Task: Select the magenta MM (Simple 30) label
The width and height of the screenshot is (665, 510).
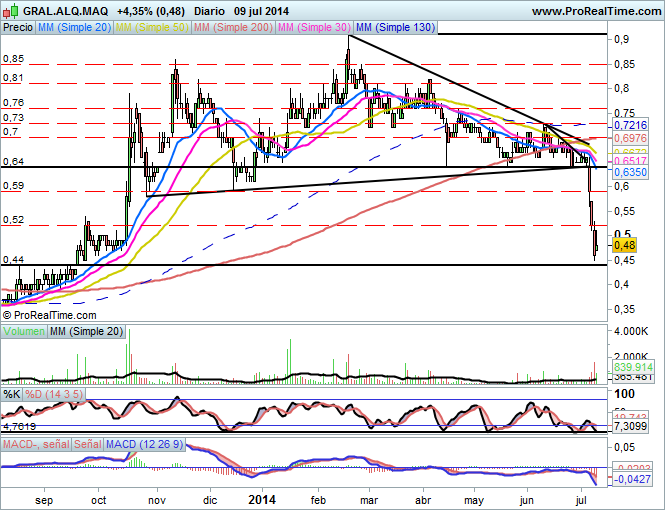Action: point(316,28)
